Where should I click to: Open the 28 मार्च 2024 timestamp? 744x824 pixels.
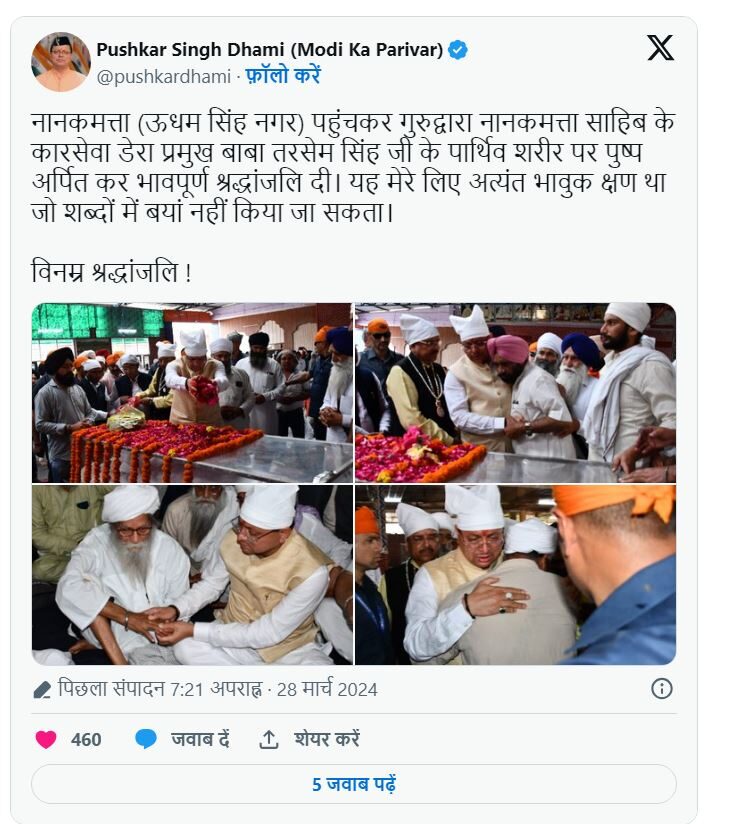(x=327, y=689)
